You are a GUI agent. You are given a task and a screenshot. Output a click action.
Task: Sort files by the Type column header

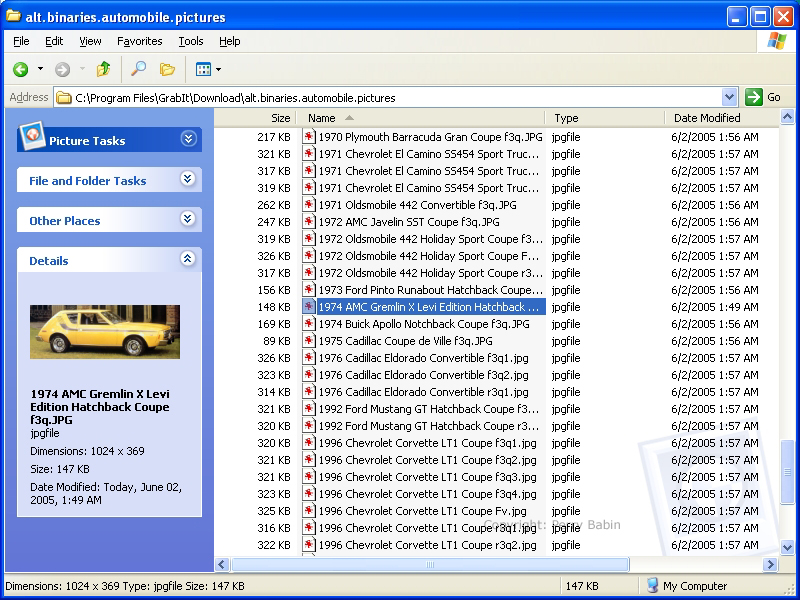[605, 118]
